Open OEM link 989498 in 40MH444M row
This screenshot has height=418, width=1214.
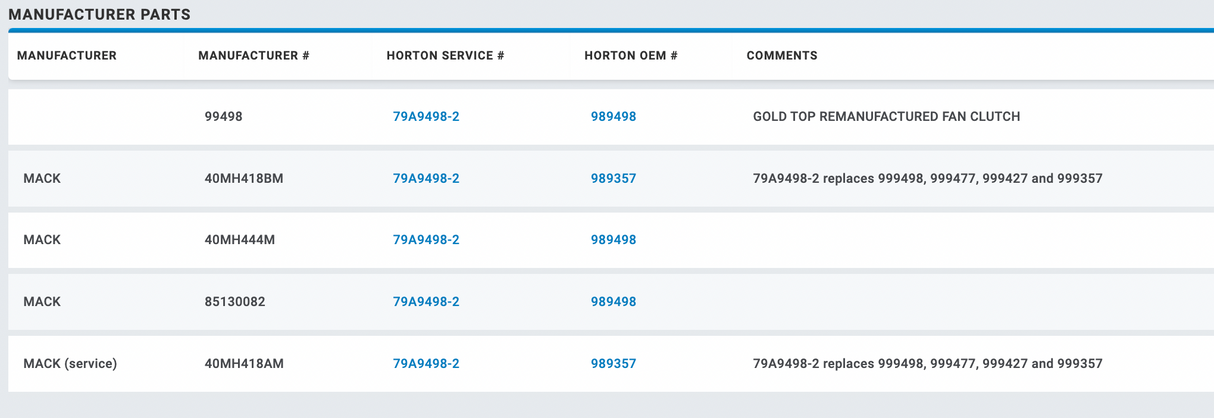(613, 240)
